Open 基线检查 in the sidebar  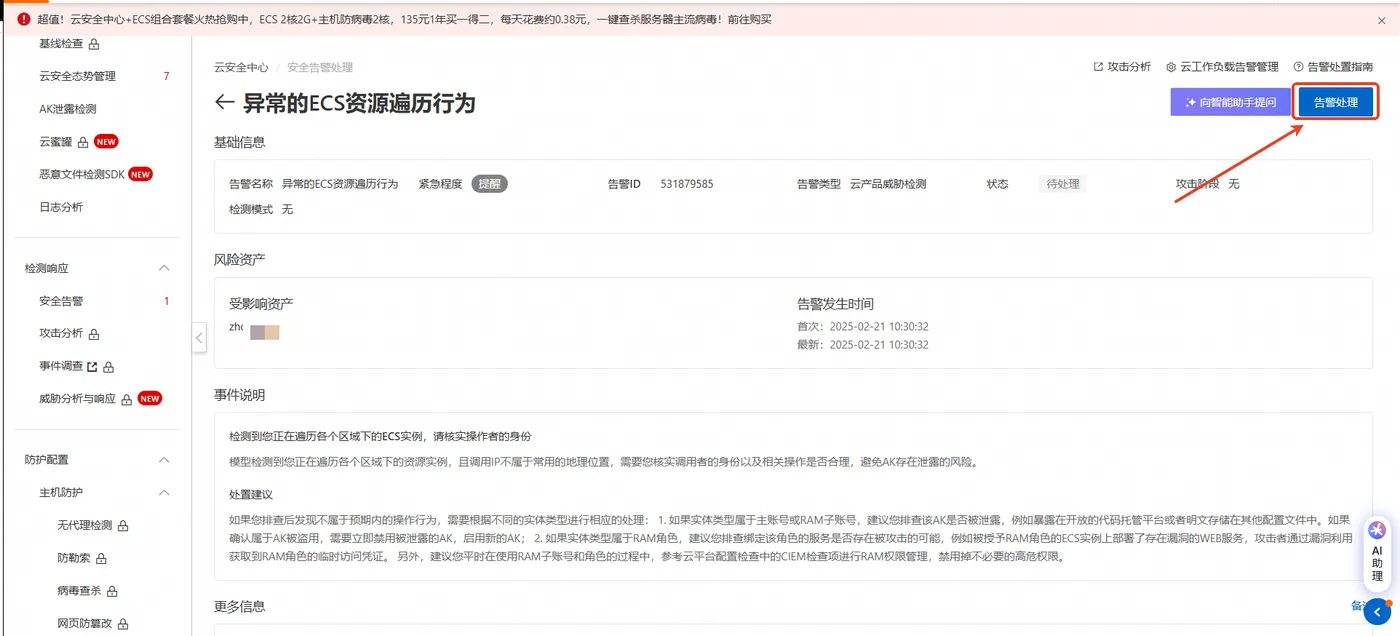61,44
